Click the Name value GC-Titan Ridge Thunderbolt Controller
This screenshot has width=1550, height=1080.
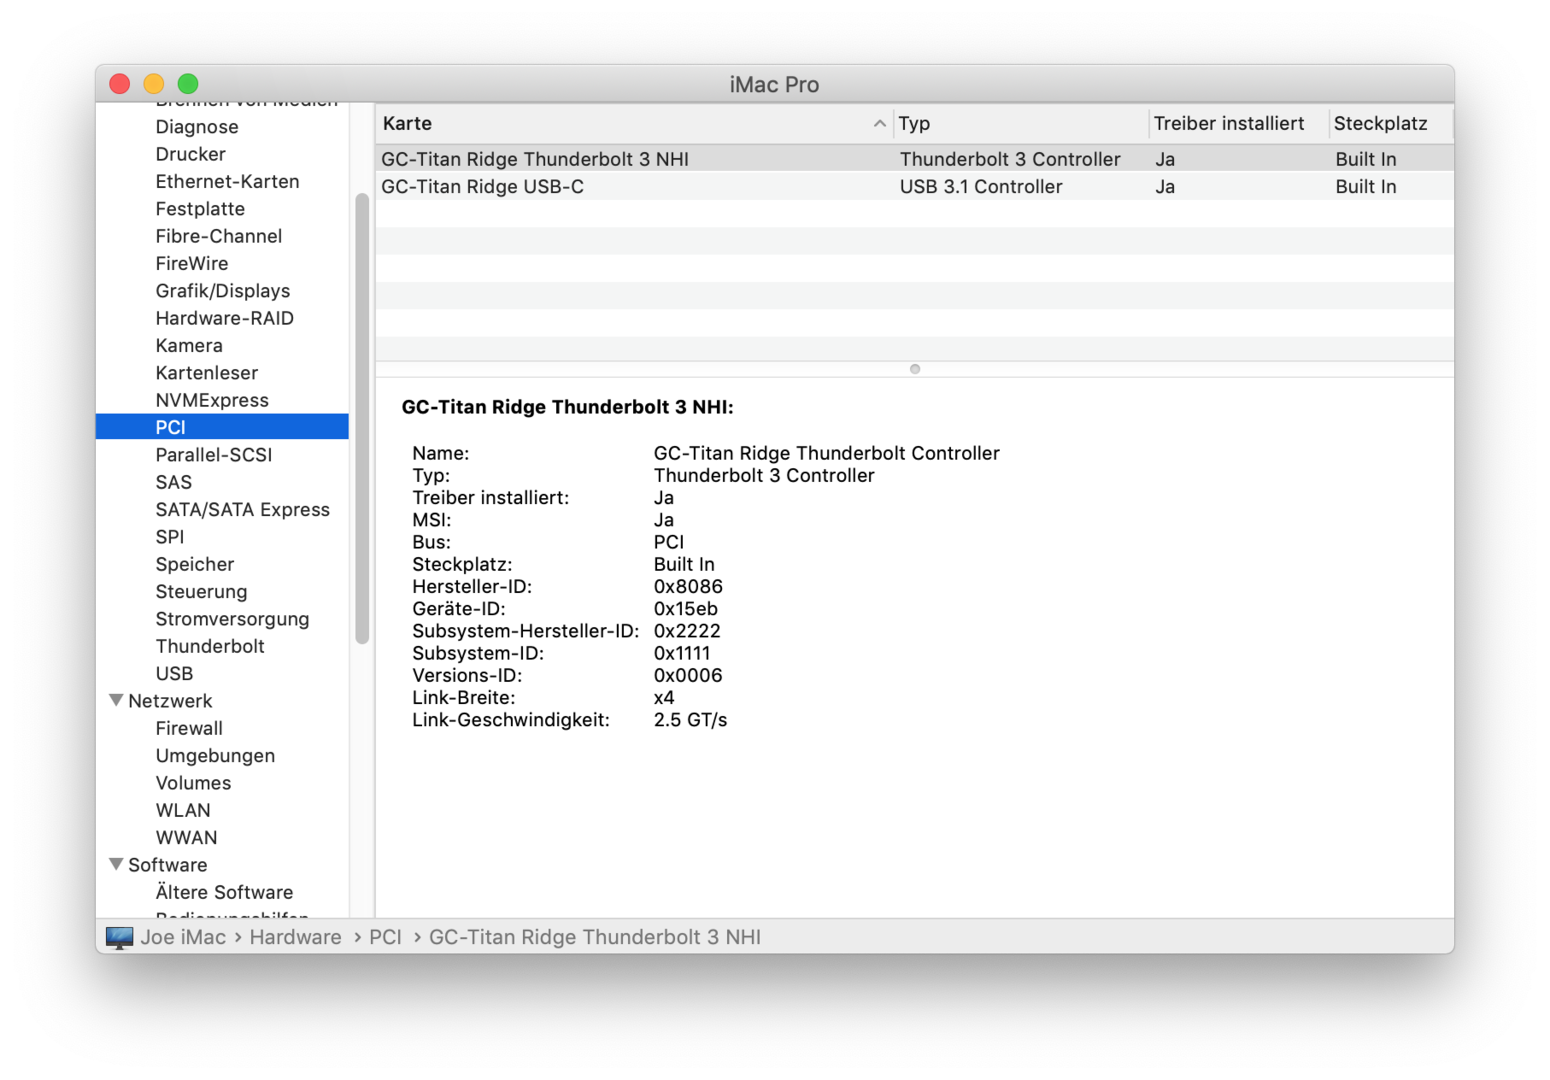[x=826, y=453]
